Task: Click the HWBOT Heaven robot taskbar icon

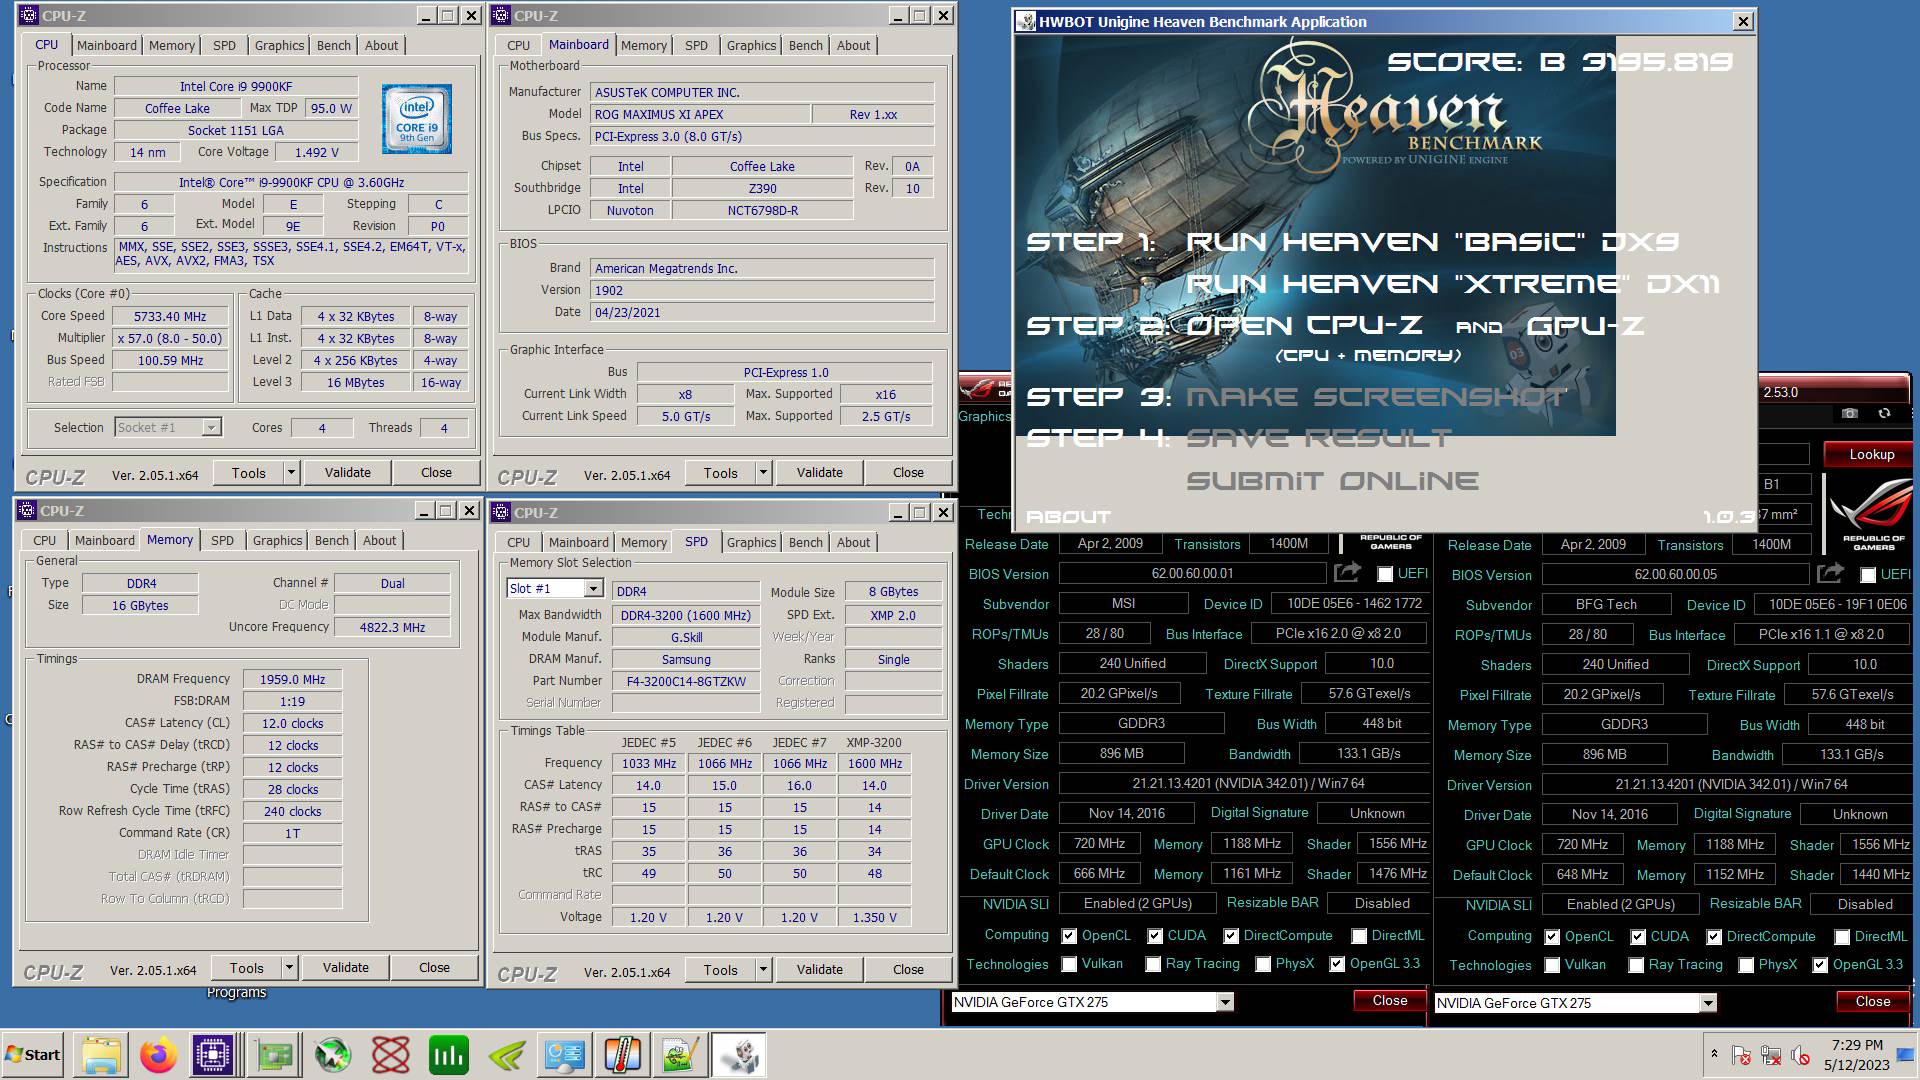Action: (x=740, y=1055)
